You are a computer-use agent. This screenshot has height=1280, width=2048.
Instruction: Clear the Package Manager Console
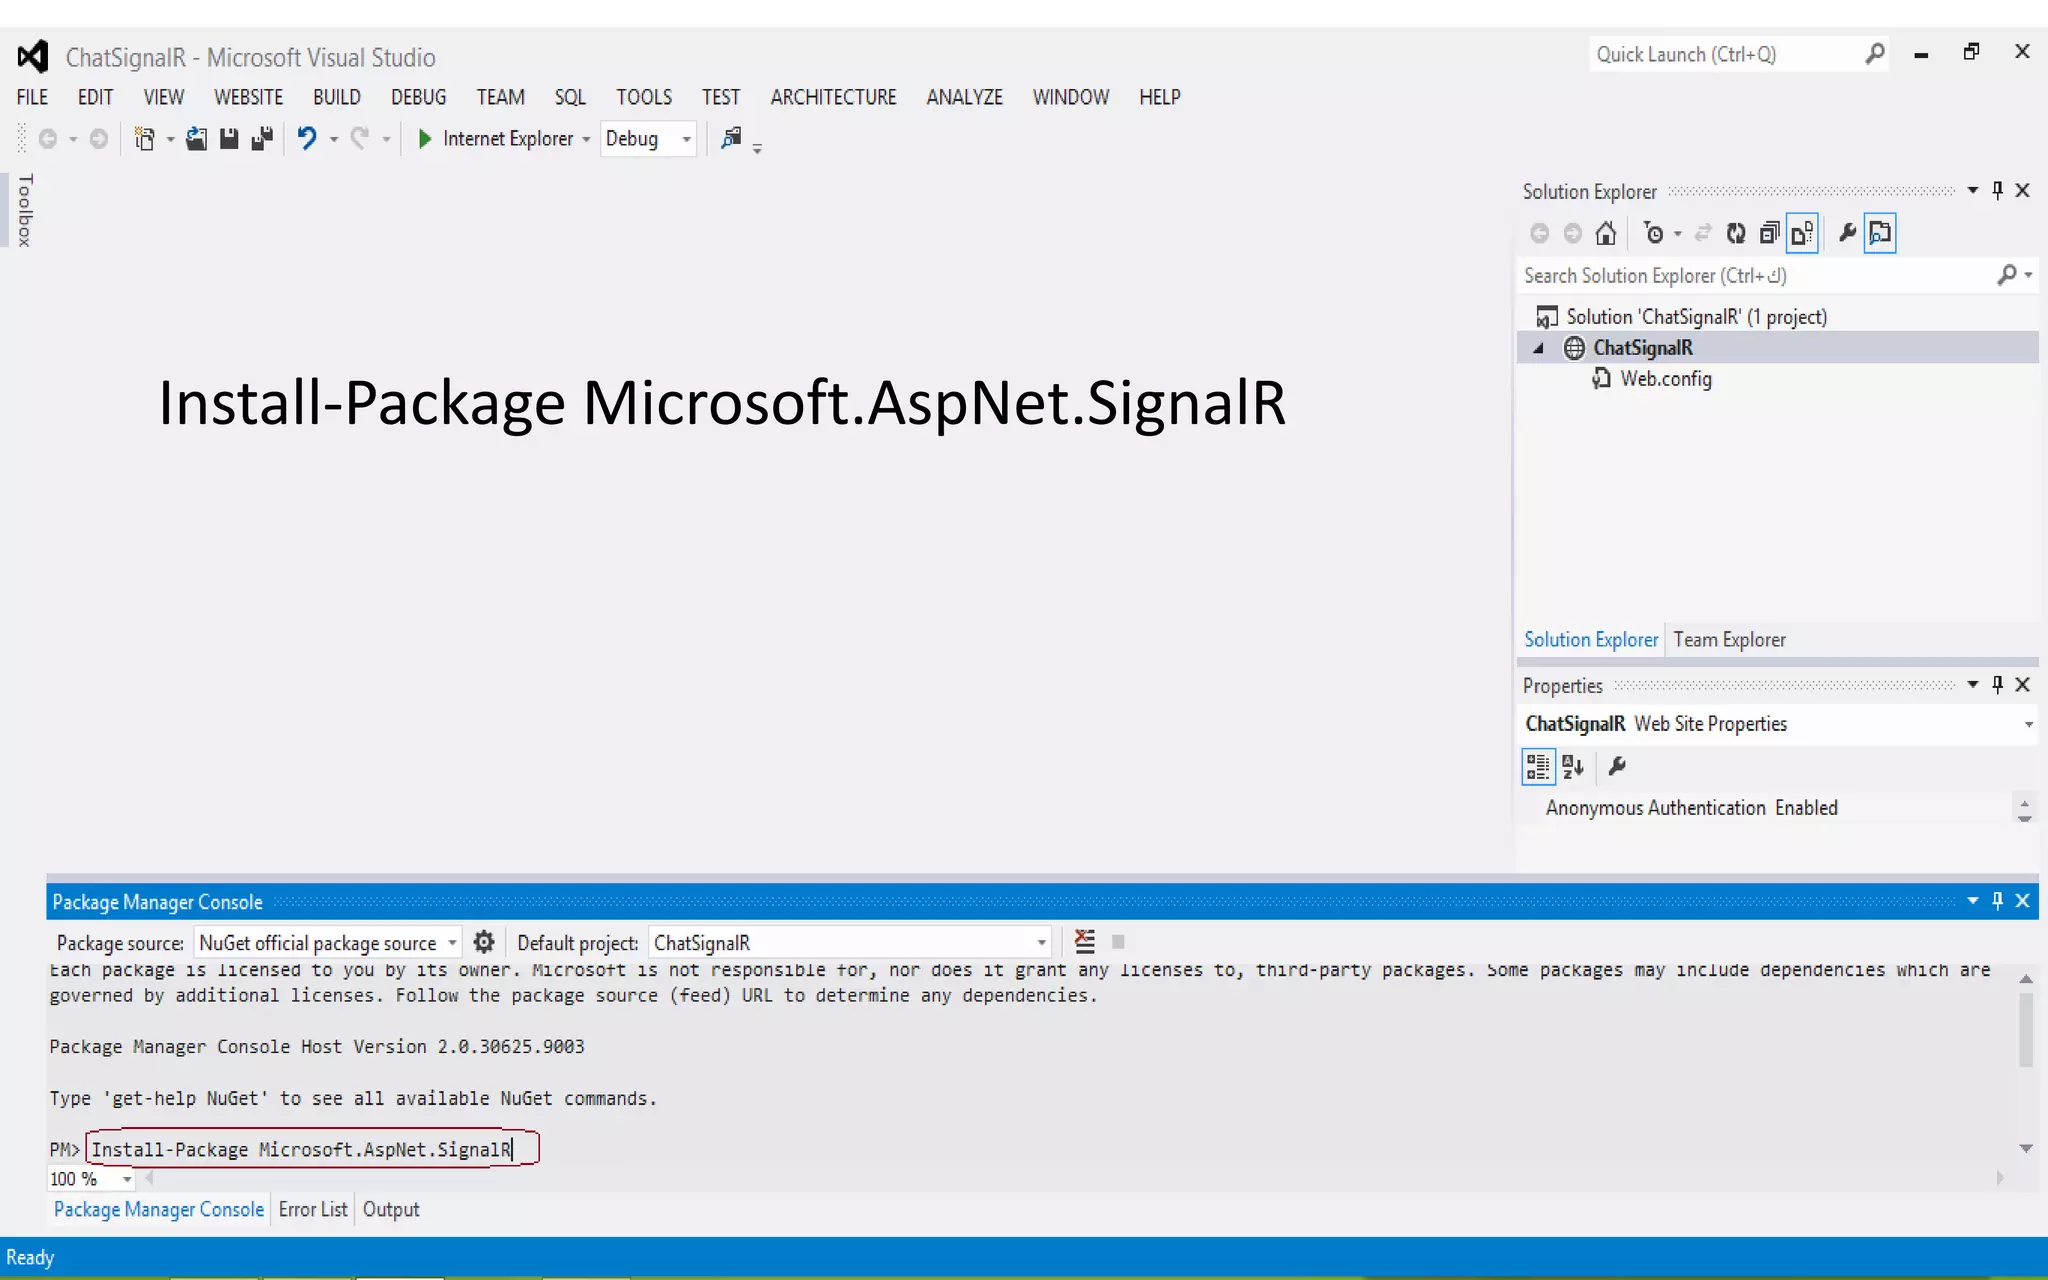(x=1085, y=941)
